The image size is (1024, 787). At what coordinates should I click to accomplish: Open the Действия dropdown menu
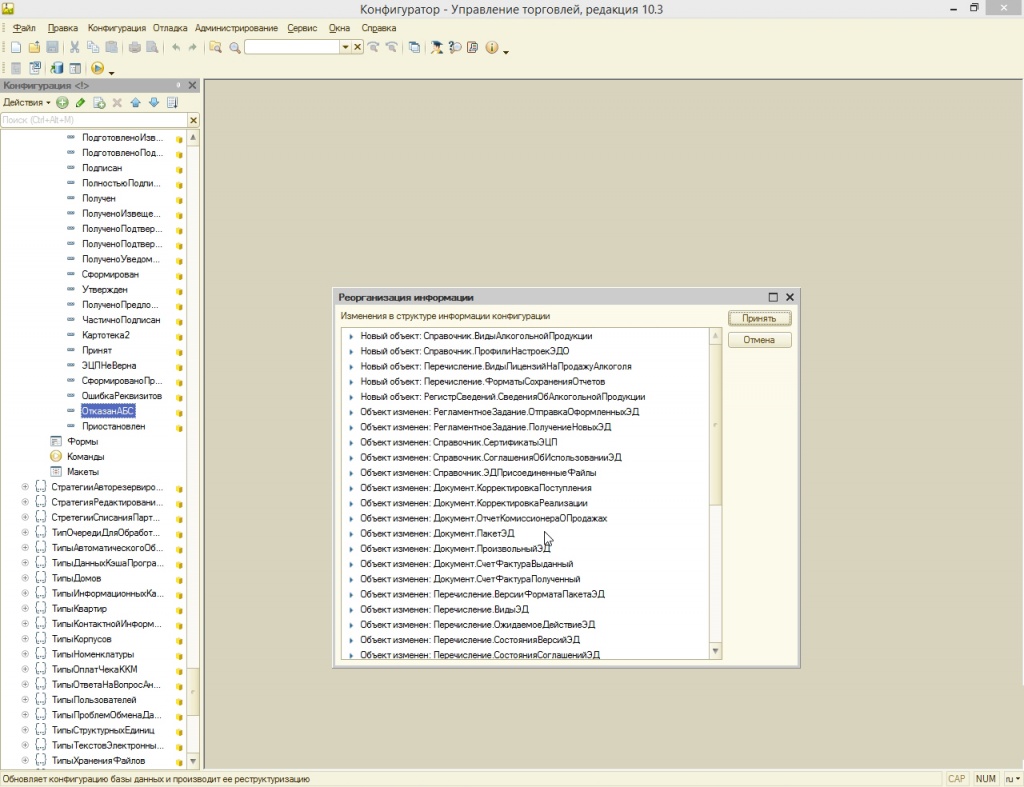[26, 103]
